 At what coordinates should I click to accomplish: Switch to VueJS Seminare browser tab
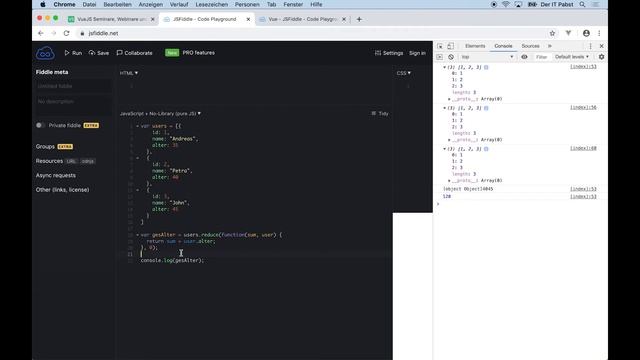coord(111,19)
